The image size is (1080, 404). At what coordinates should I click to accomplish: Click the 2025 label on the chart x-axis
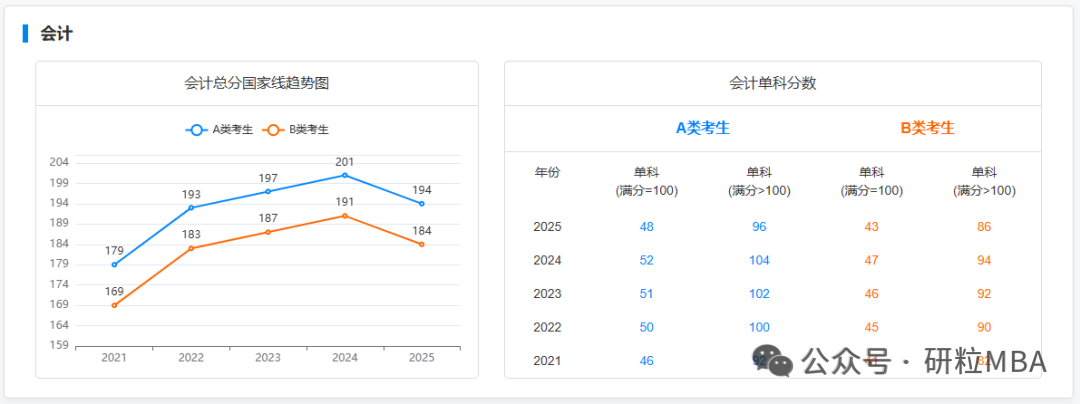point(422,358)
